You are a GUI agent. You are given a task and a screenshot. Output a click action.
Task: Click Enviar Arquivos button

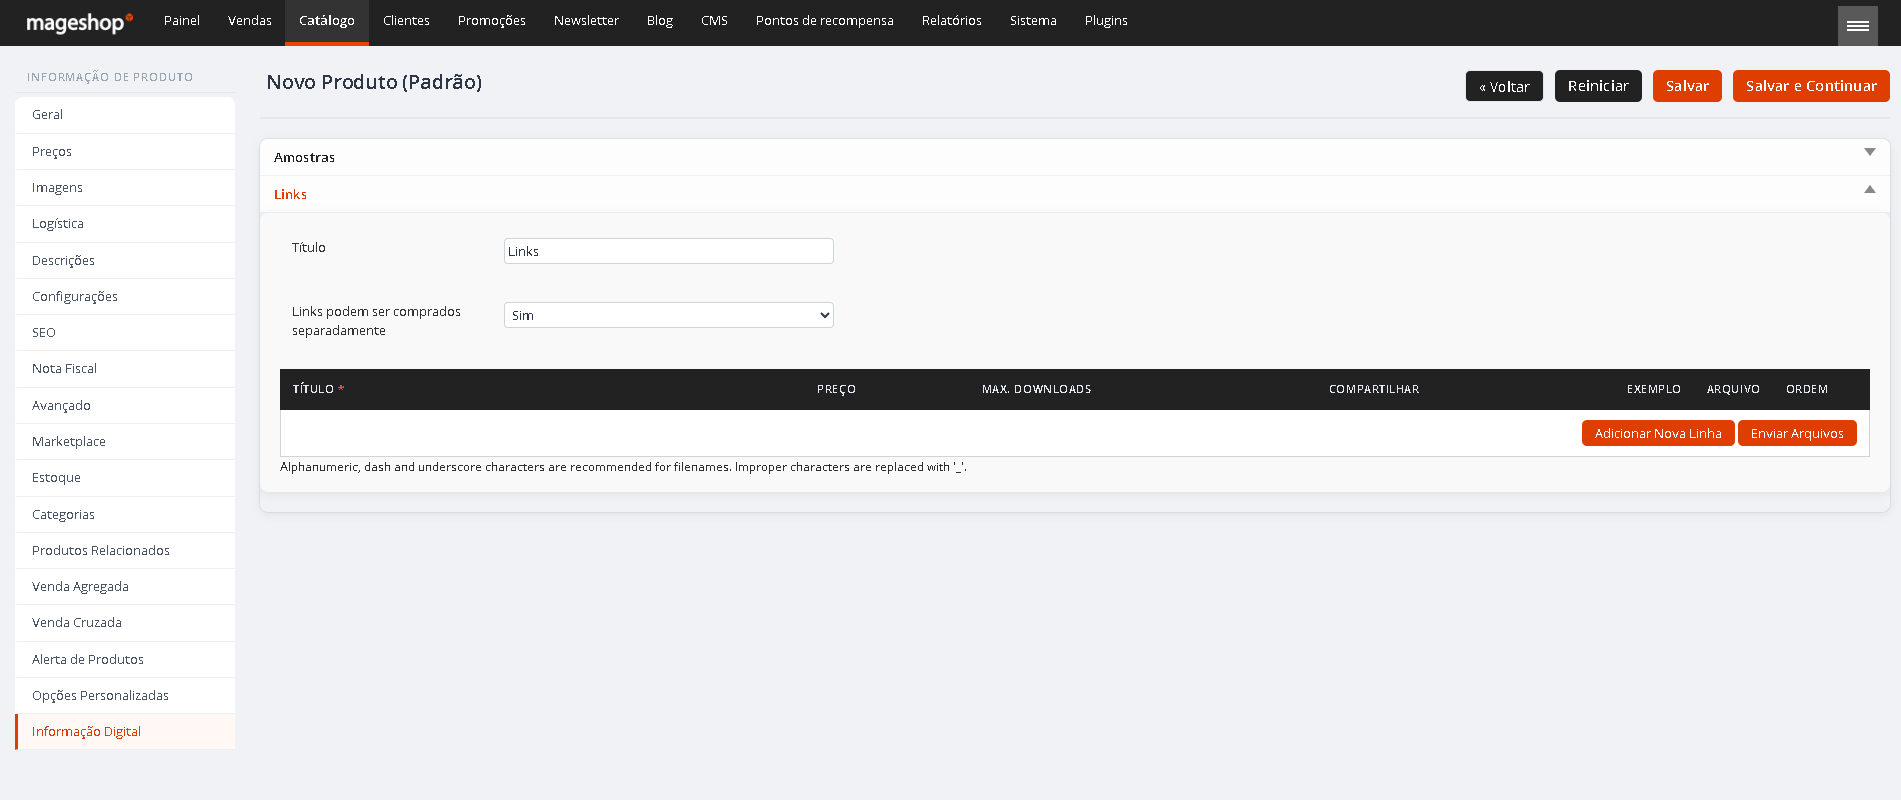(x=1797, y=433)
